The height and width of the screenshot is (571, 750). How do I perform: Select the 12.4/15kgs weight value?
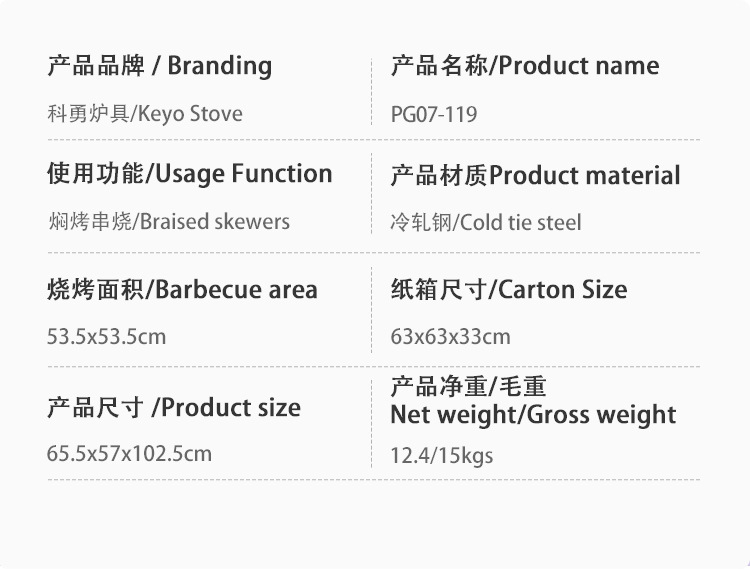[441, 456]
